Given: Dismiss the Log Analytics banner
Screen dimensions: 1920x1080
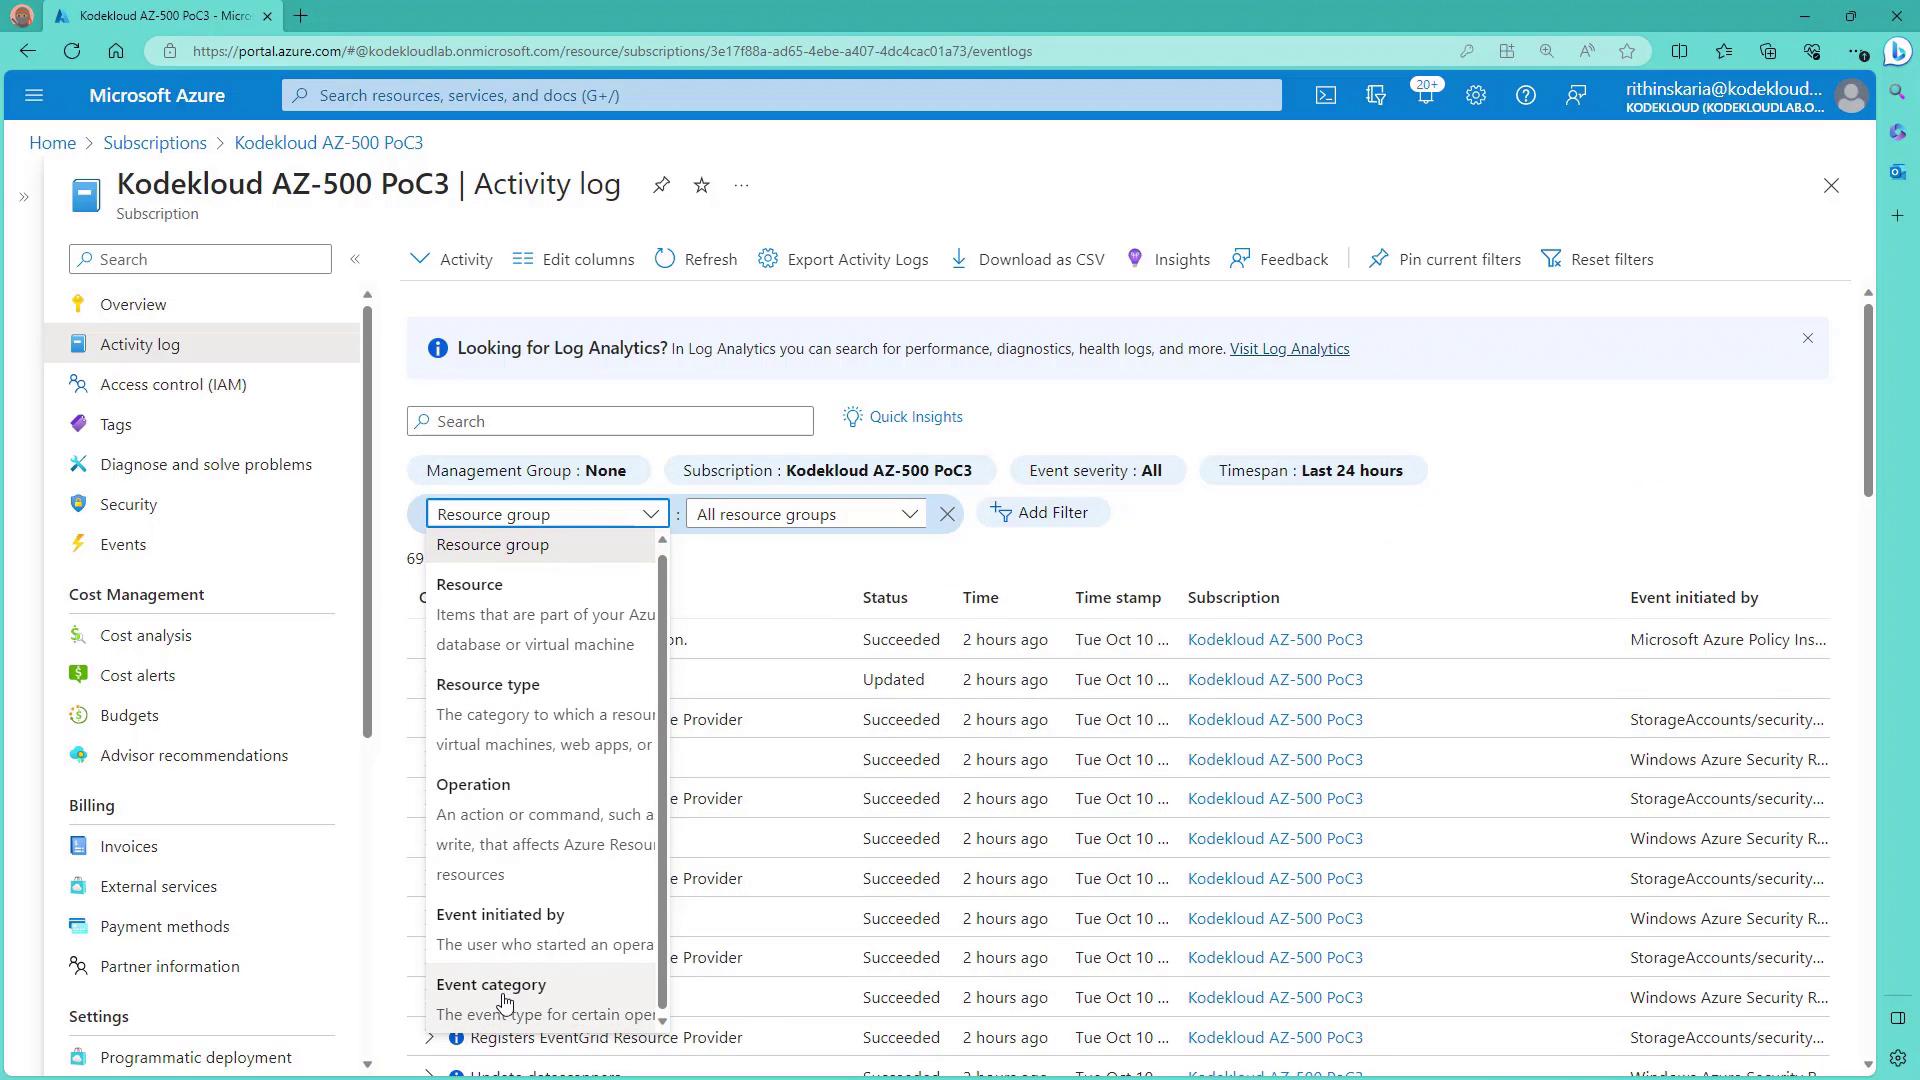Looking at the screenshot, I should click(x=1807, y=338).
